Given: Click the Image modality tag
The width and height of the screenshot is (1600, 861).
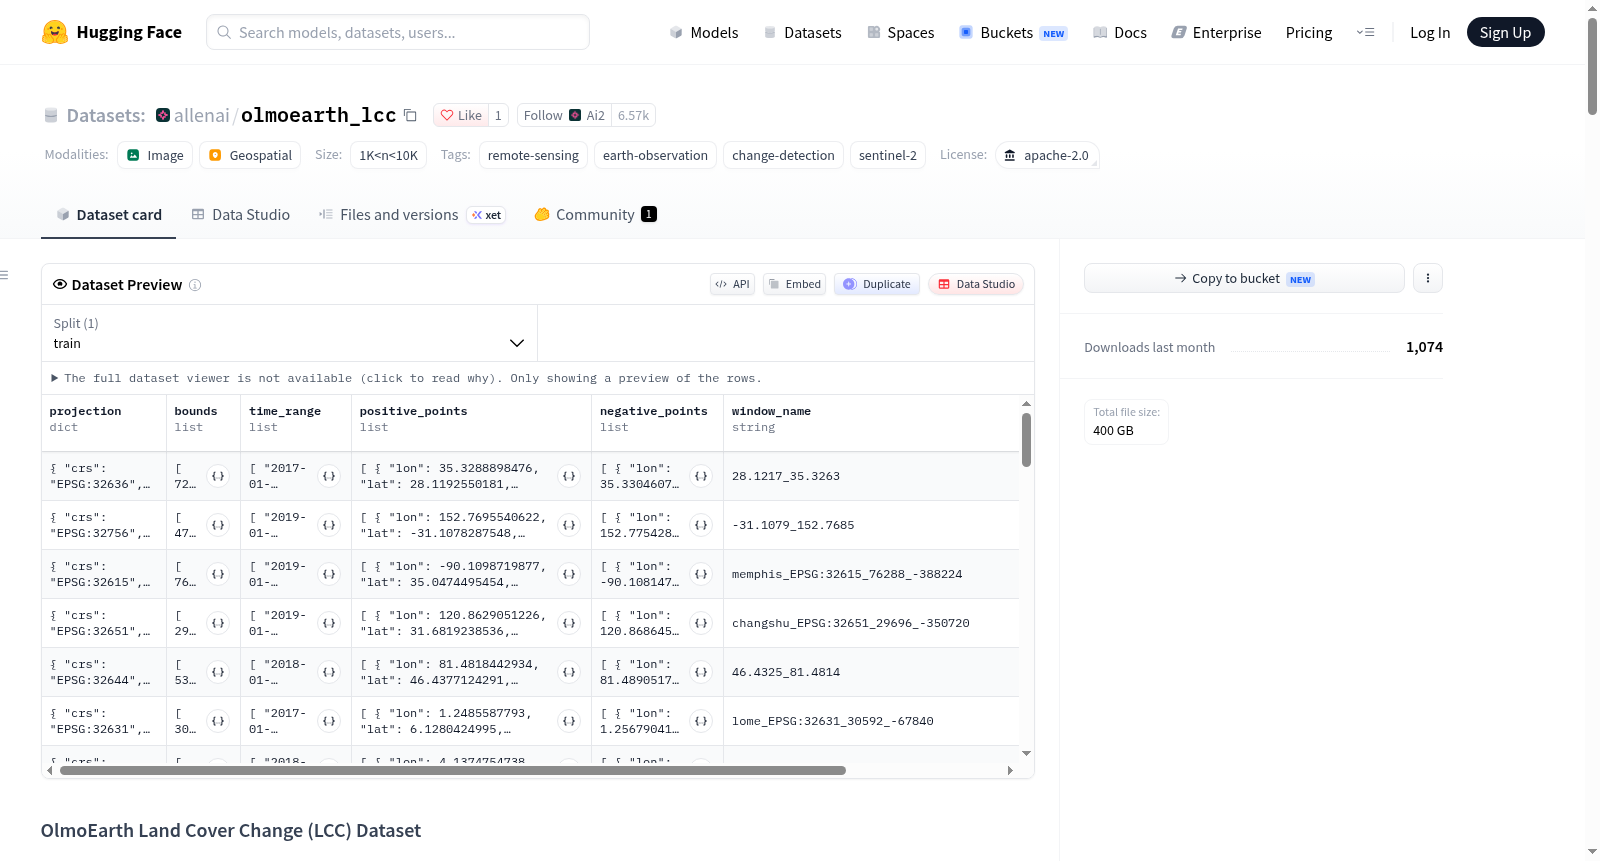Looking at the screenshot, I should click(x=155, y=155).
